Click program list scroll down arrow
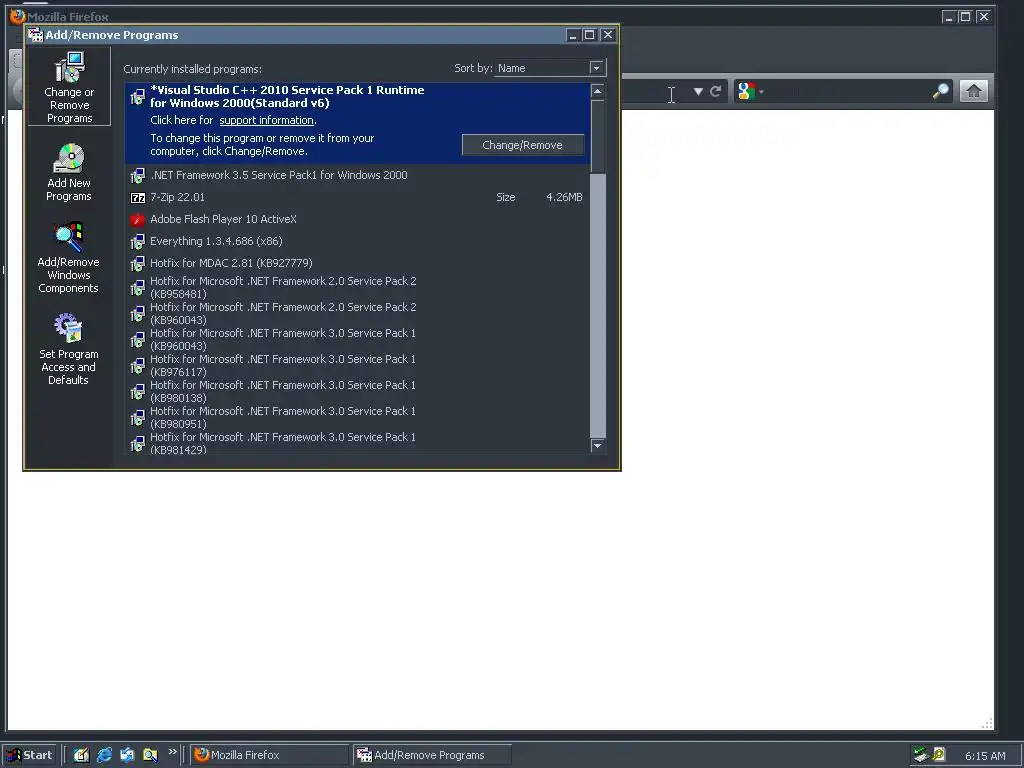The height and width of the screenshot is (768, 1024). coord(598,445)
